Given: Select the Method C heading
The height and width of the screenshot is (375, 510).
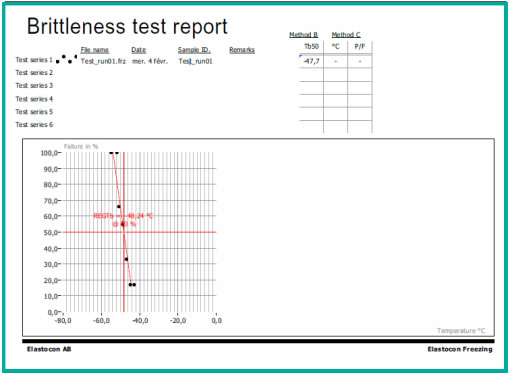Looking at the screenshot, I should coord(346,35).
